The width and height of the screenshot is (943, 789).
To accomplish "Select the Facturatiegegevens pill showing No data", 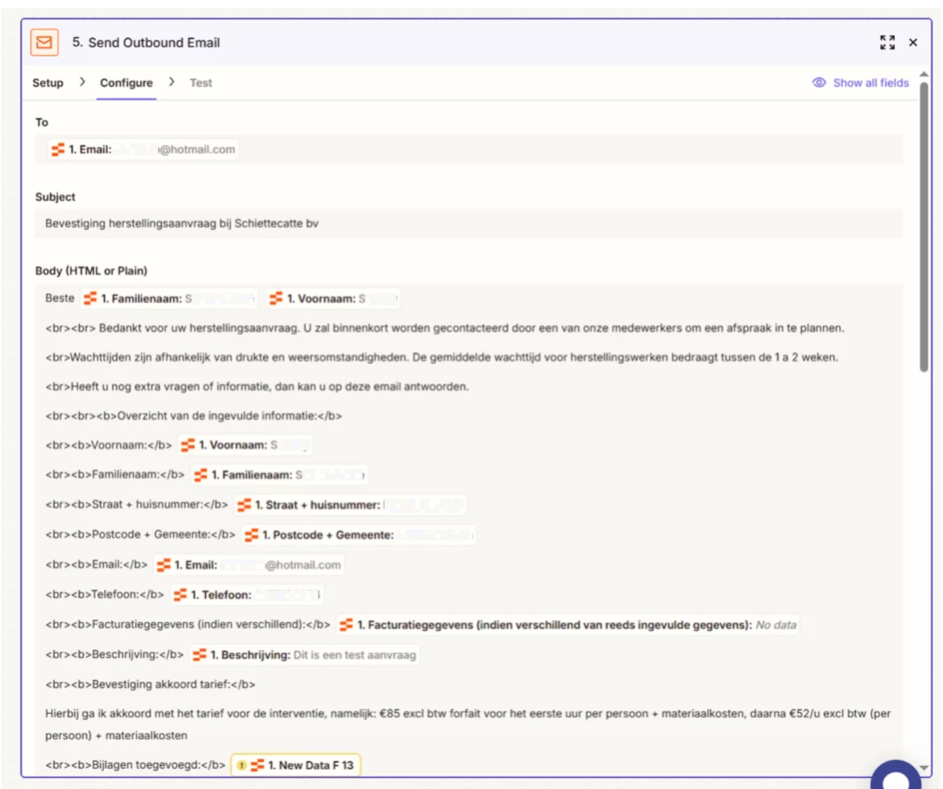I will click(568, 625).
